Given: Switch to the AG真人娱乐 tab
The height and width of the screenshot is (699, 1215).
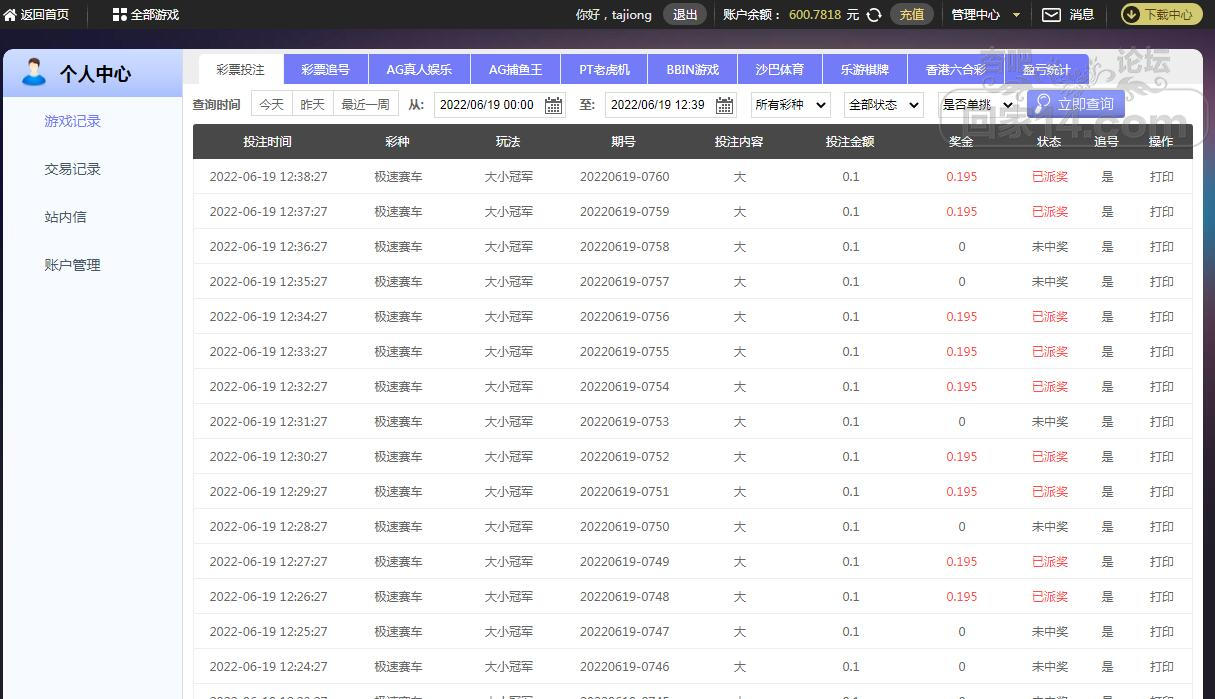Looking at the screenshot, I should pos(419,70).
